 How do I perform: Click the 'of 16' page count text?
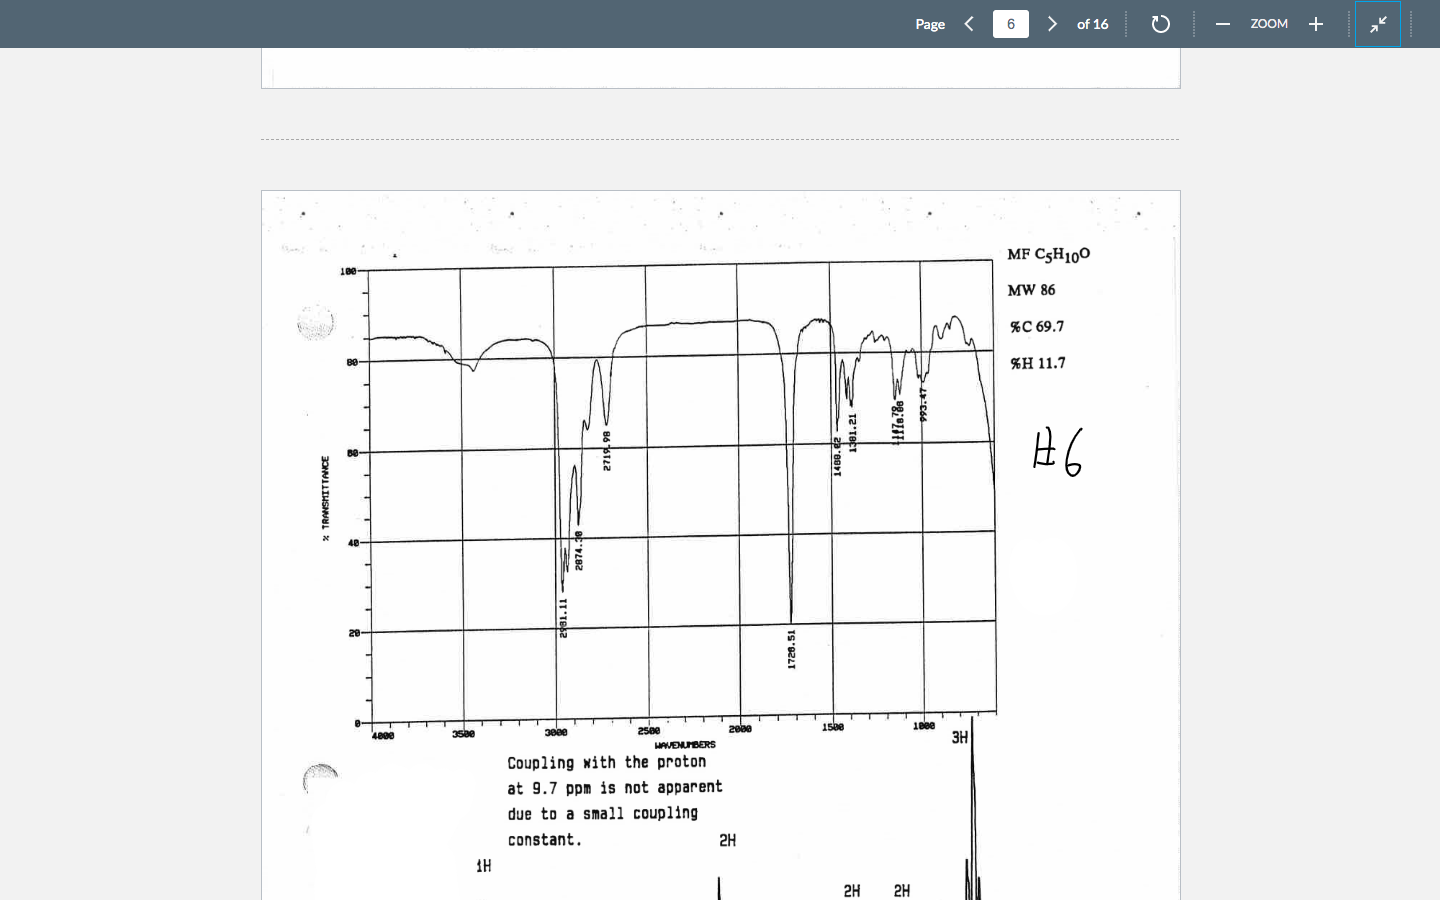point(1092,24)
